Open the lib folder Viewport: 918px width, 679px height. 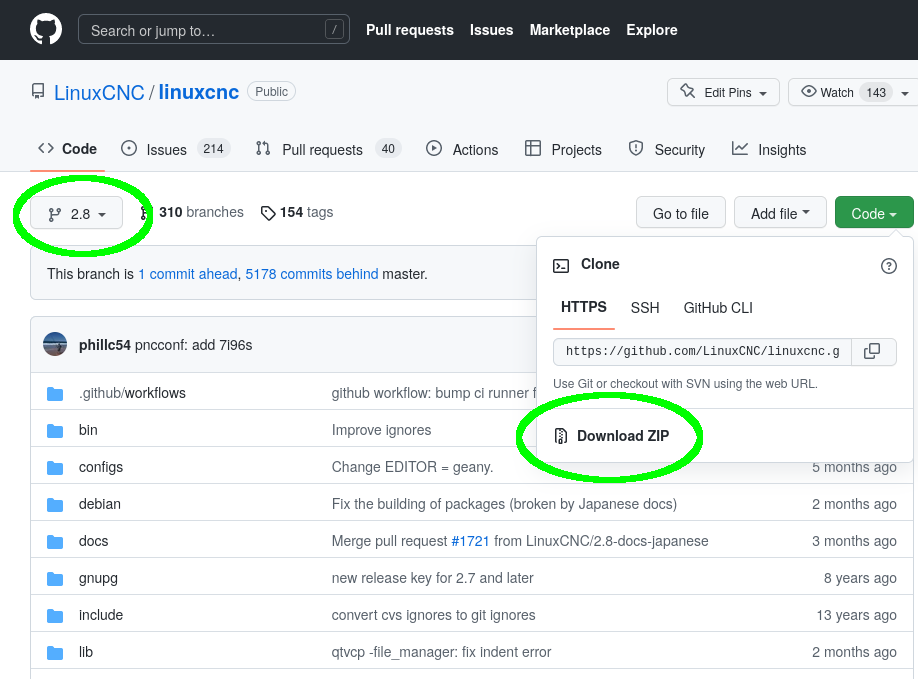coord(86,651)
